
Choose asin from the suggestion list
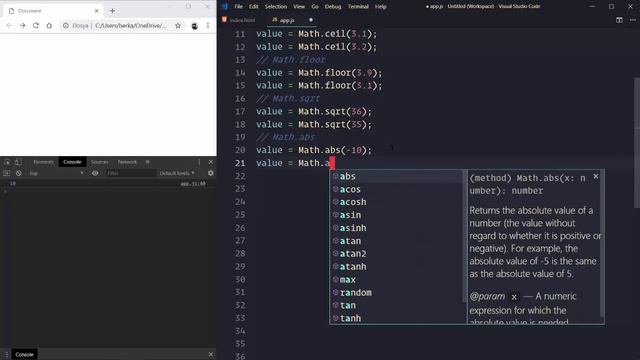tap(397, 215)
